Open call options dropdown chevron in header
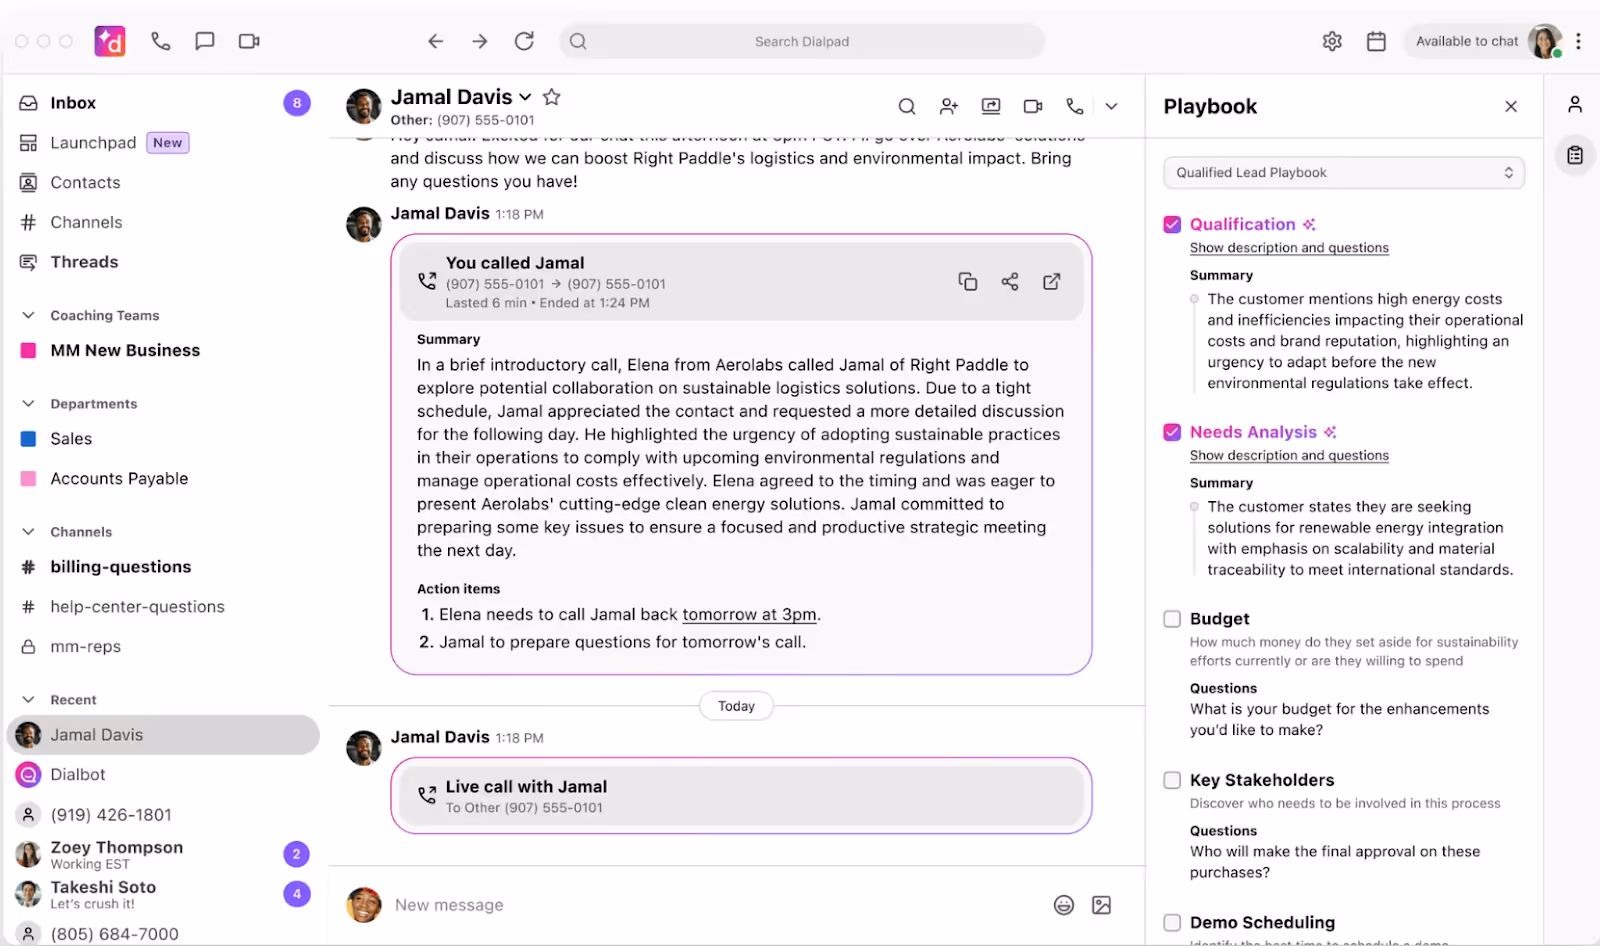The height and width of the screenshot is (946, 1600). pyautogui.click(x=1111, y=106)
